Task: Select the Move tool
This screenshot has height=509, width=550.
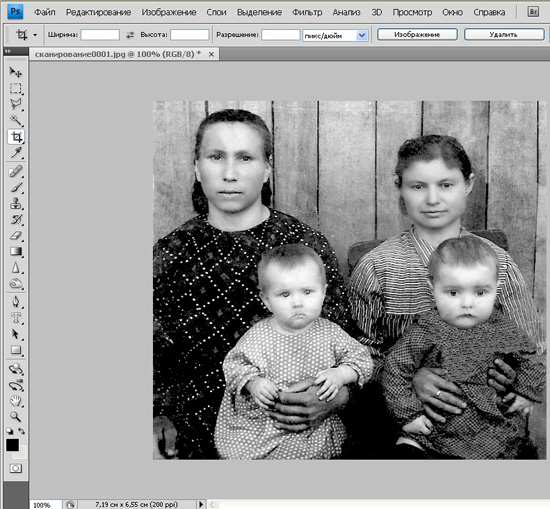Action: [15, 72]
